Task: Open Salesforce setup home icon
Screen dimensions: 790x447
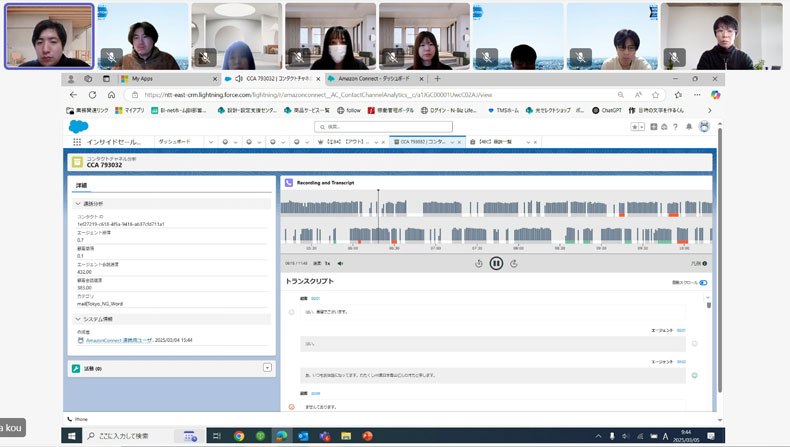Action: [664, 126]
